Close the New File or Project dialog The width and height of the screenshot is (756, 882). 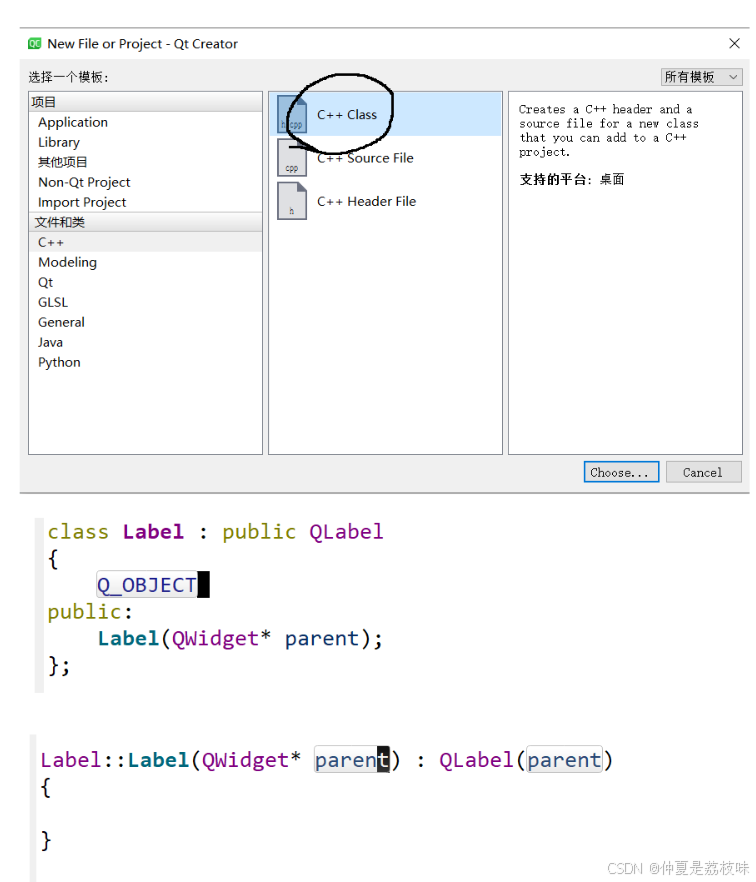pyautogui.click(x=734, y=43)
